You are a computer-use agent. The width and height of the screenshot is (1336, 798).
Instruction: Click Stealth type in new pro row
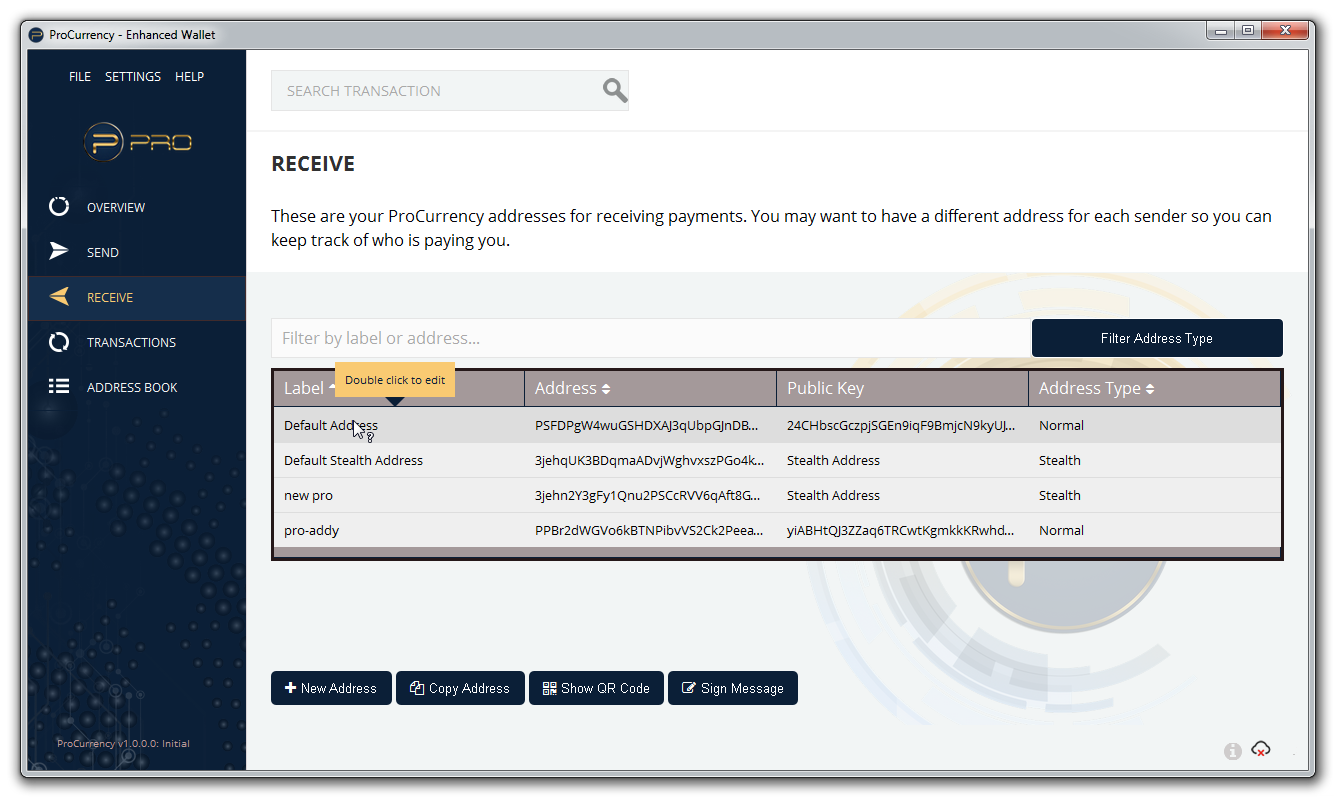[x=1060, y=496]
